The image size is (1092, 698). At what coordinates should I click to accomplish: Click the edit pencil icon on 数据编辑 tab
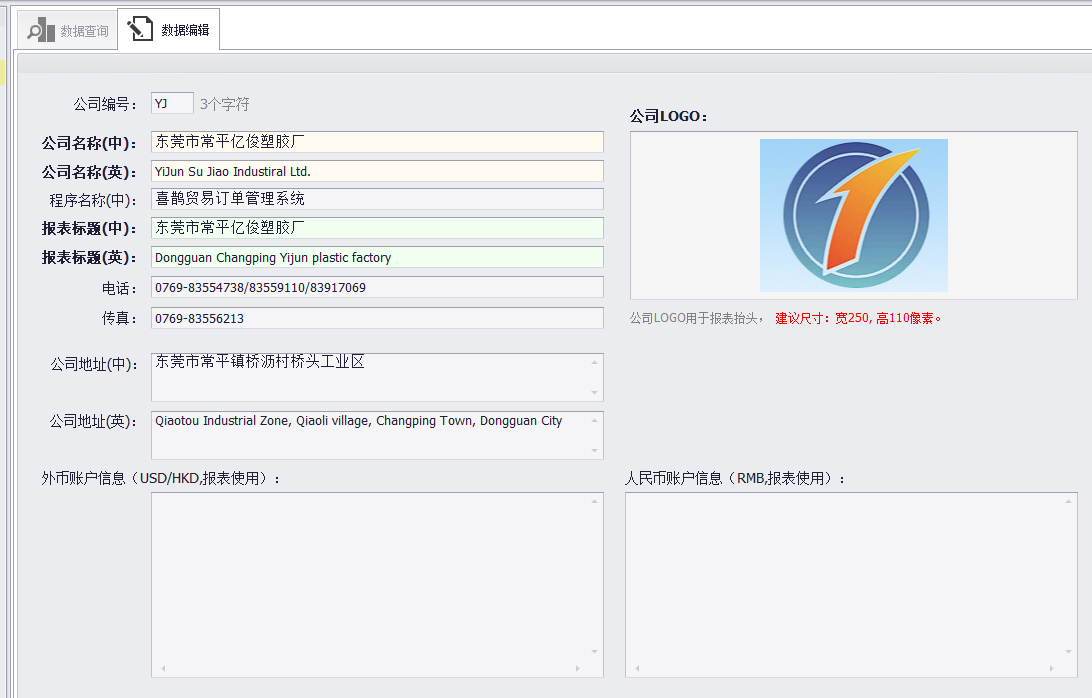coord(139,29)
